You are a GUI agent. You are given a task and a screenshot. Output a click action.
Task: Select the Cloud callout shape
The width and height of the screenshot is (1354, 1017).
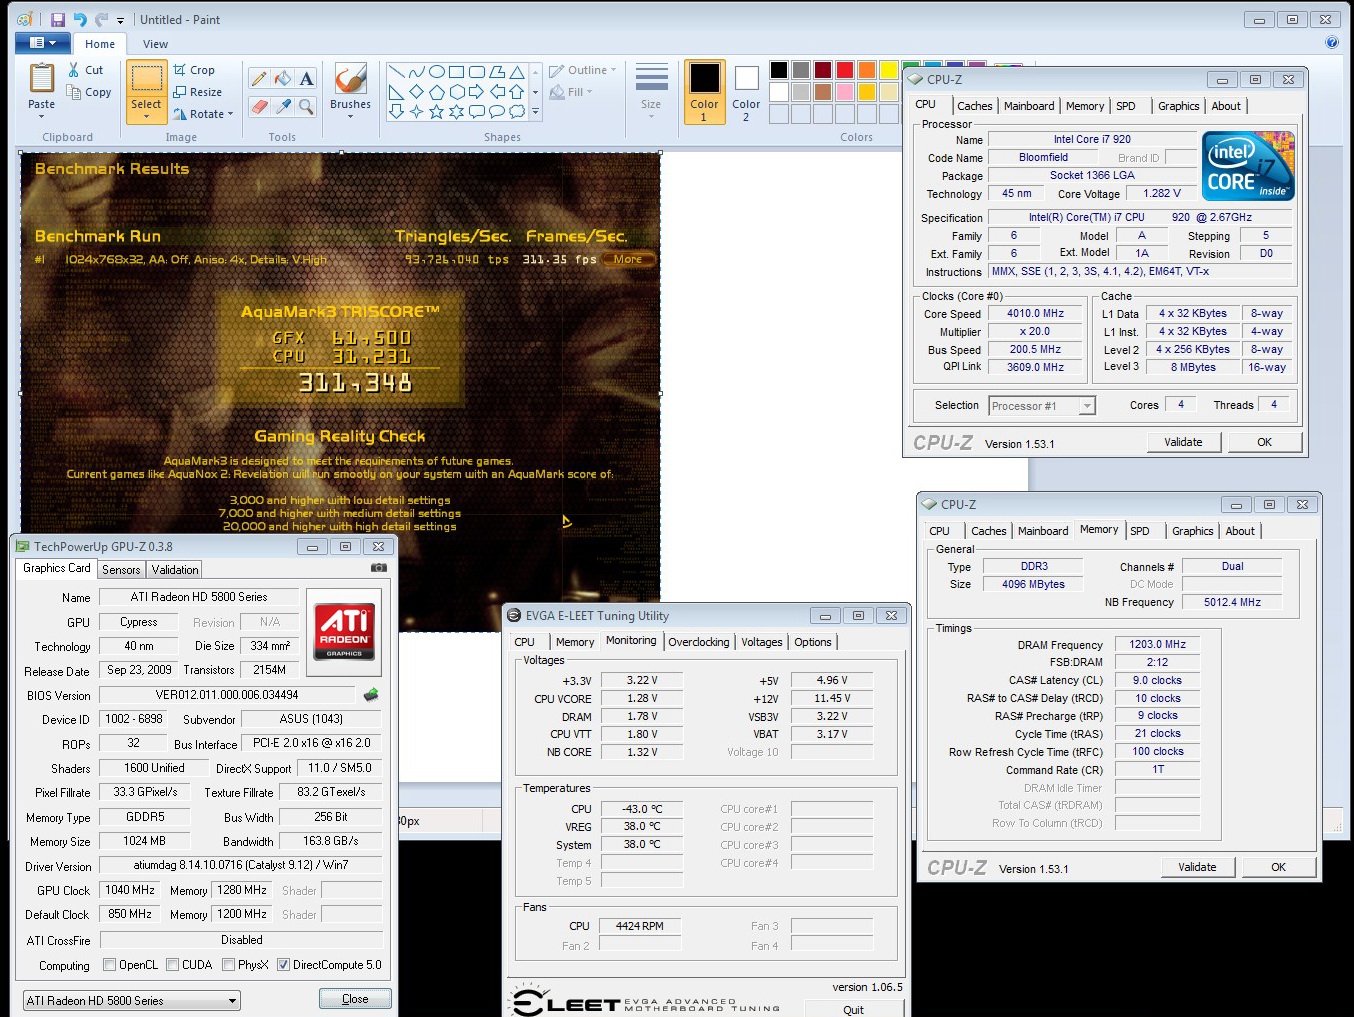(516, 112)
